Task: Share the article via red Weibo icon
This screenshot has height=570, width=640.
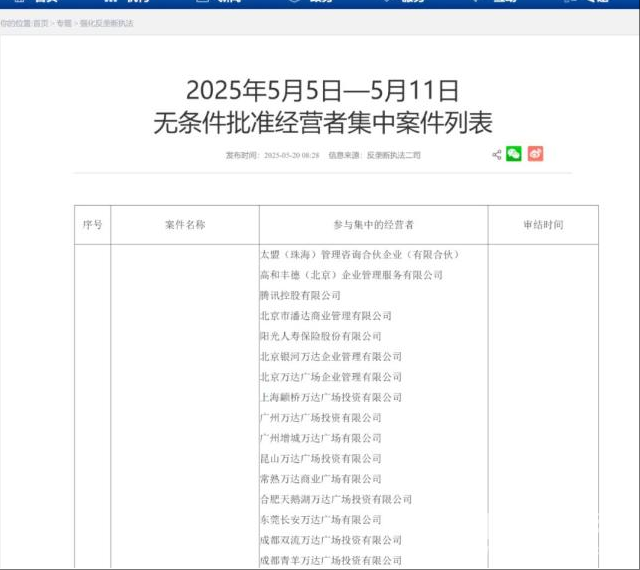Action: coord(535,154)
